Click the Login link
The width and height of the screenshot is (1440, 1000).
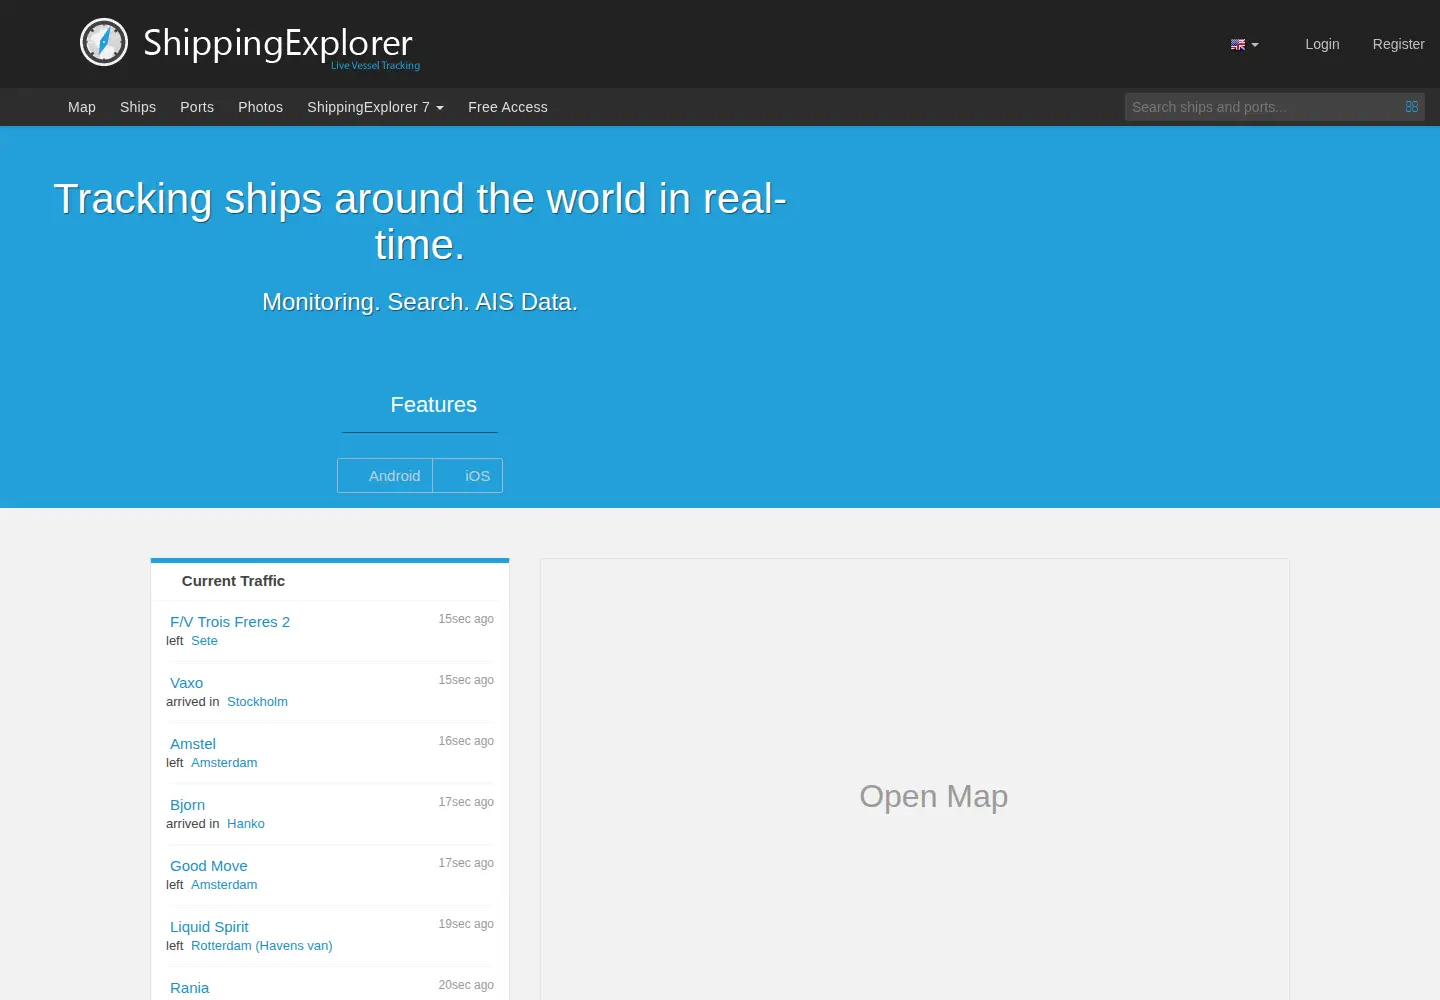coord(1322,44)
